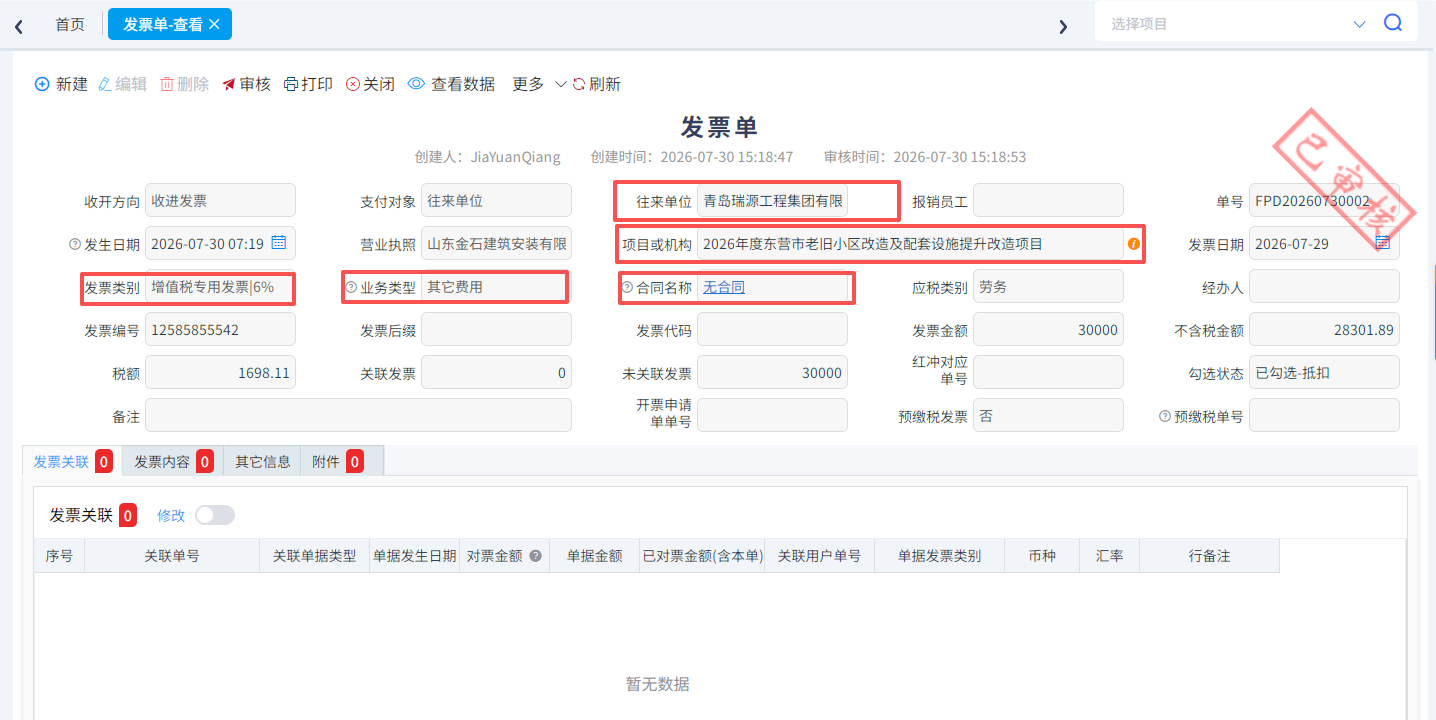
Task: Open calendar icon in 发生日期 field
Action: (x=279, y=243)
